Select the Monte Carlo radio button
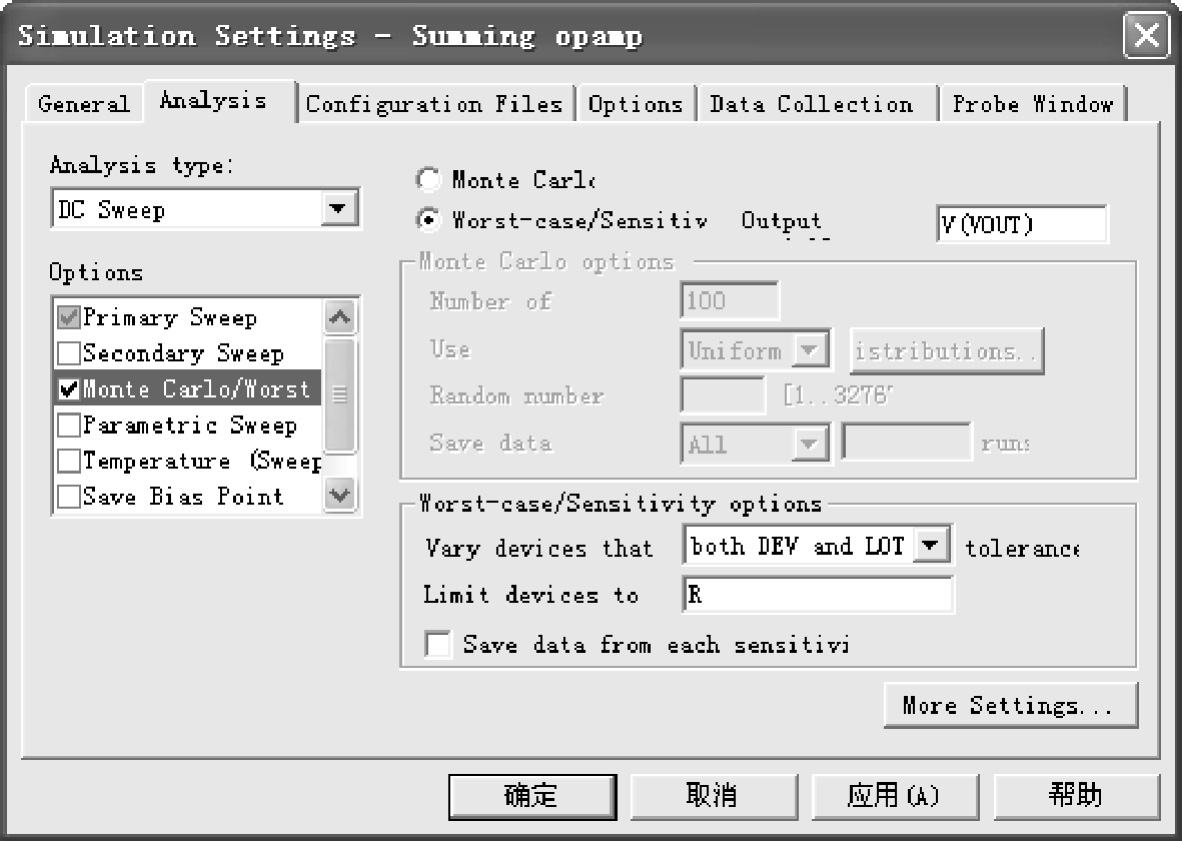Image resolution: width=1182 pixels, height=841 pixels. [x=428, y=181]
